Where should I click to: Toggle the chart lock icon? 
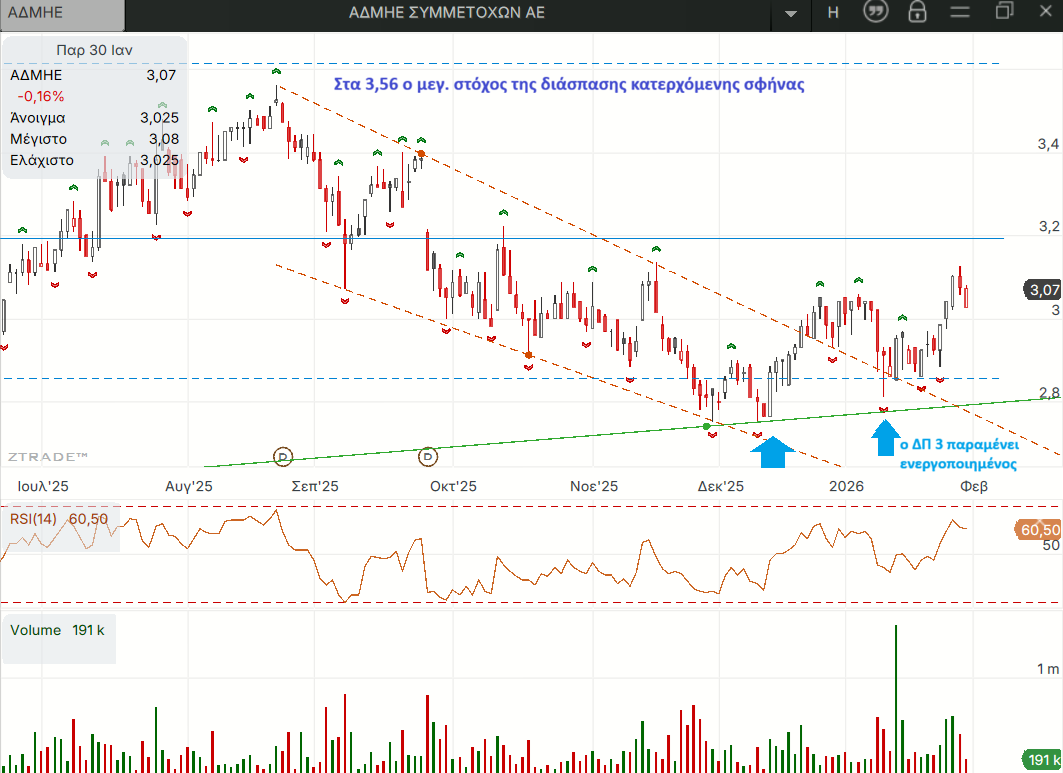(x=917, y=12)
